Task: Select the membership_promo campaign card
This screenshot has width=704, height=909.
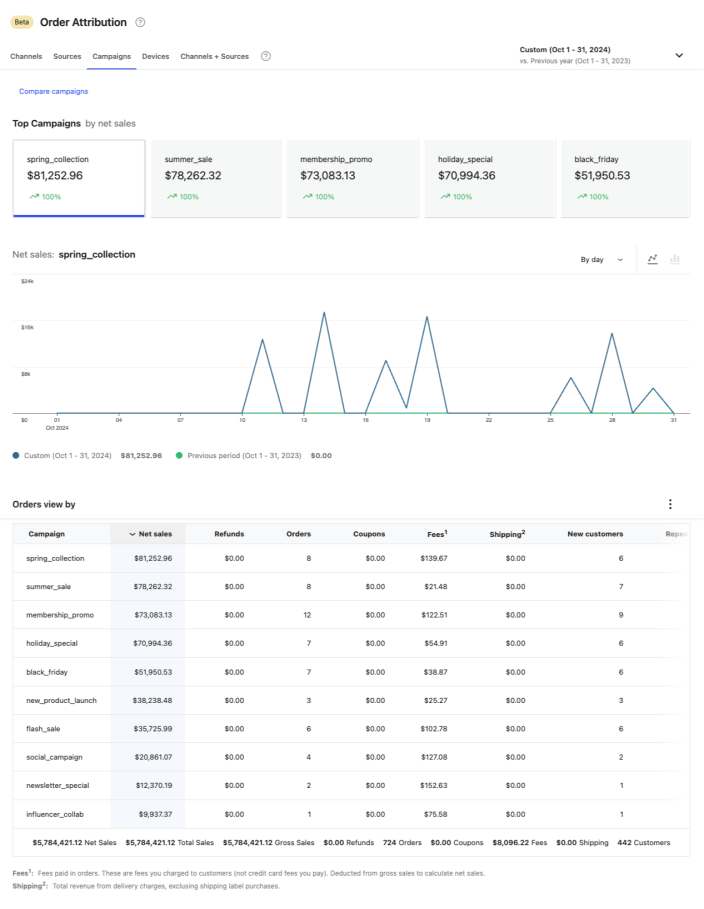Action: (x=353, y=179)
